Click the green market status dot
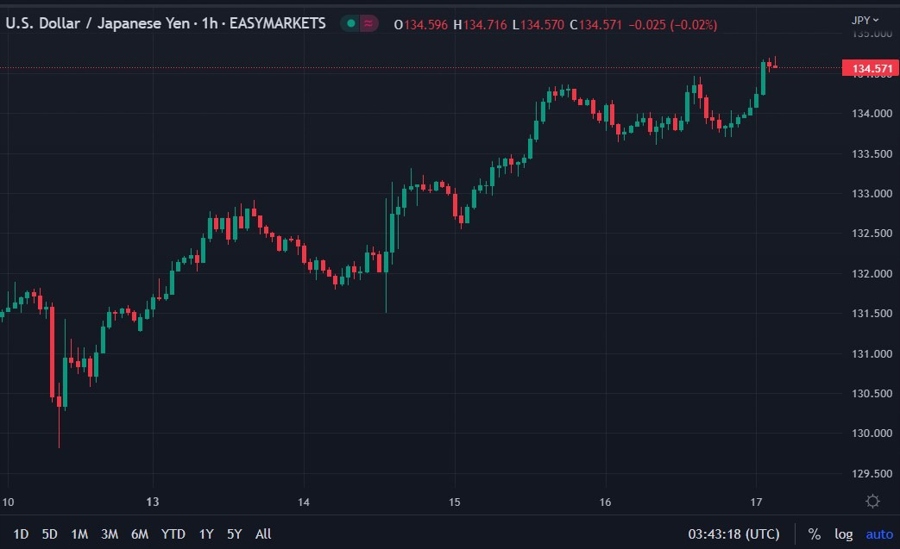 click(351, 24)
